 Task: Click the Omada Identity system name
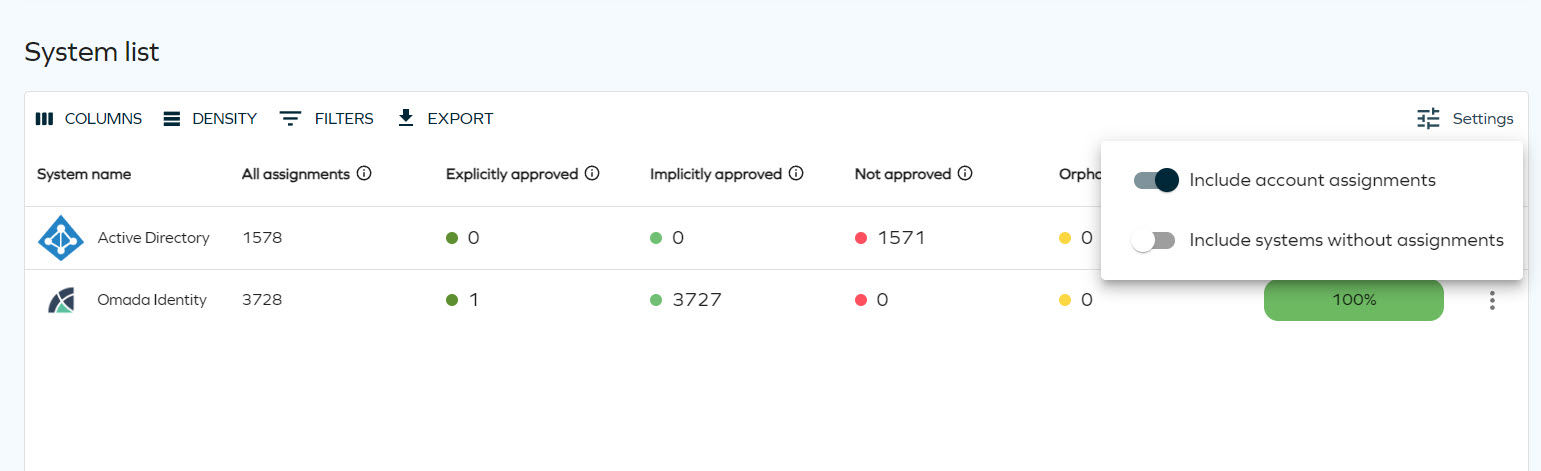pos(151,300)
